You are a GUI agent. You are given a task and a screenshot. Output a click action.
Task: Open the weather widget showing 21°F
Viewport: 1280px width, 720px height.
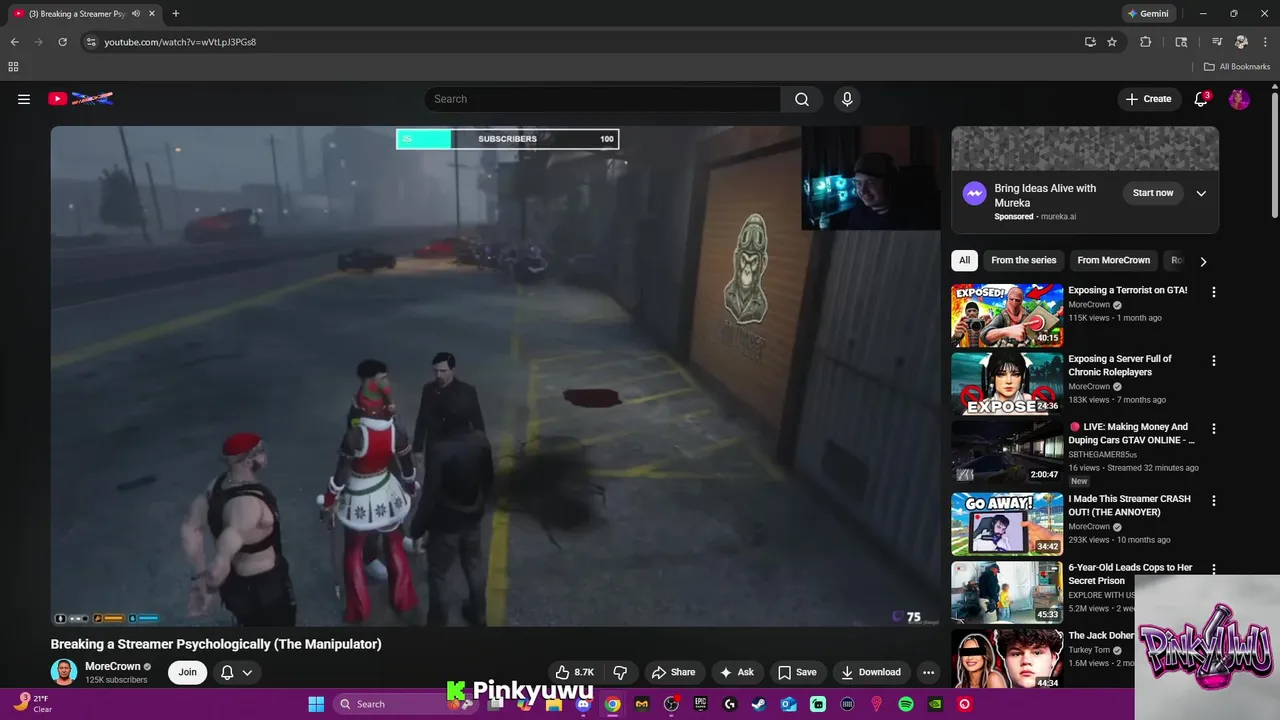click(33, 704)
